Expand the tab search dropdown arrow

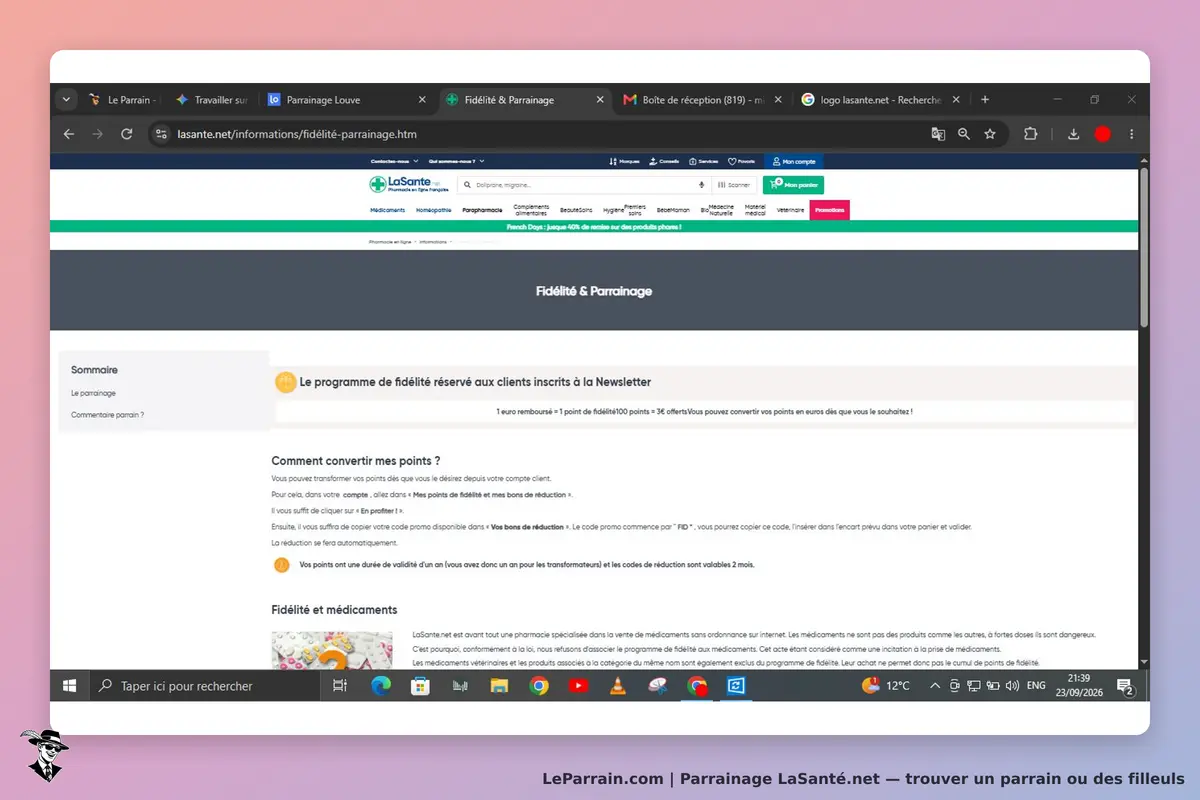point(67,100)
